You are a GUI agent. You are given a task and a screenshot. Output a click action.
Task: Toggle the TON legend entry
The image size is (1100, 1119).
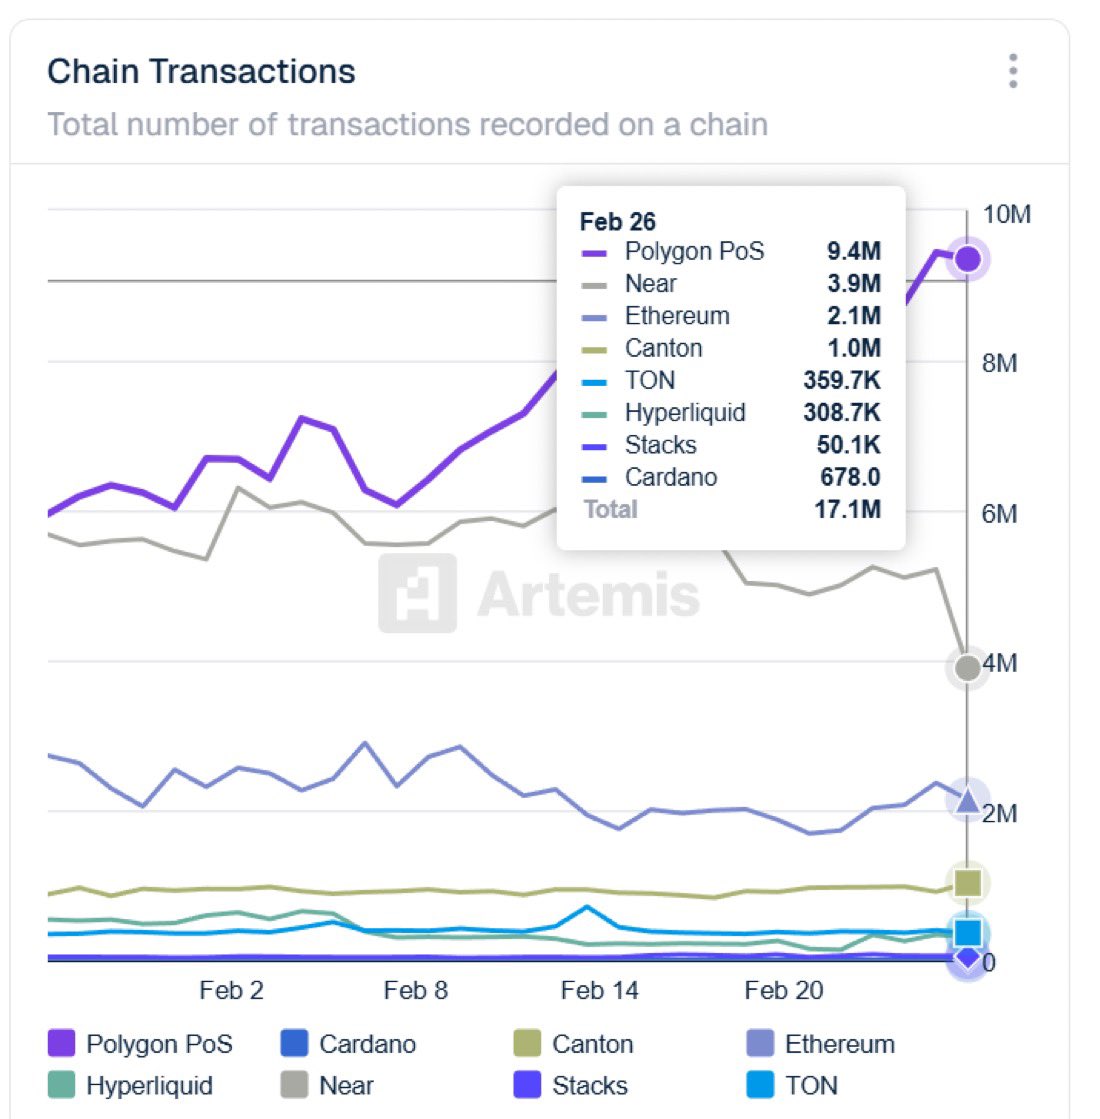tap(792, 1086)
